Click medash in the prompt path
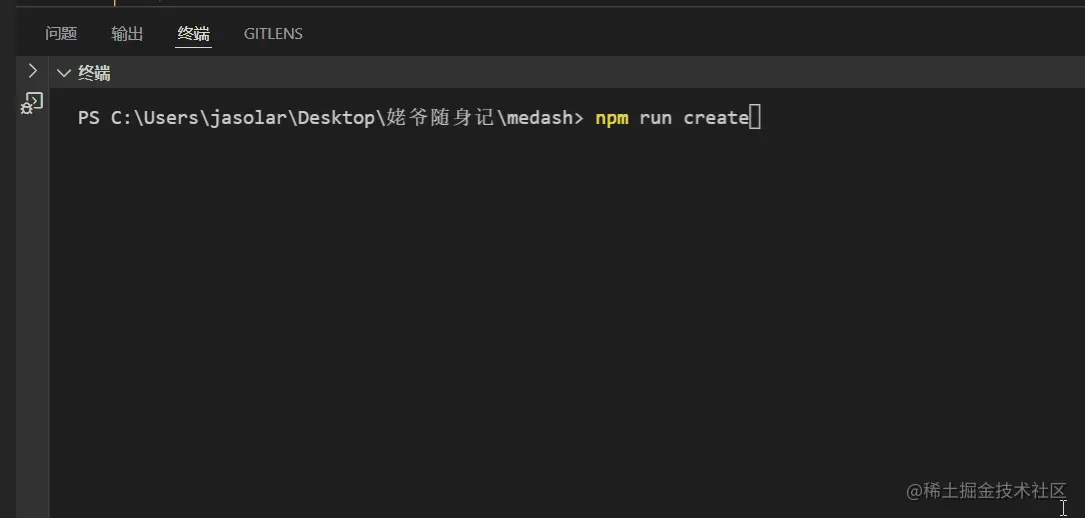Viewport: 1085px width, 518px height. pyautogui.click(x=538, y=118)
